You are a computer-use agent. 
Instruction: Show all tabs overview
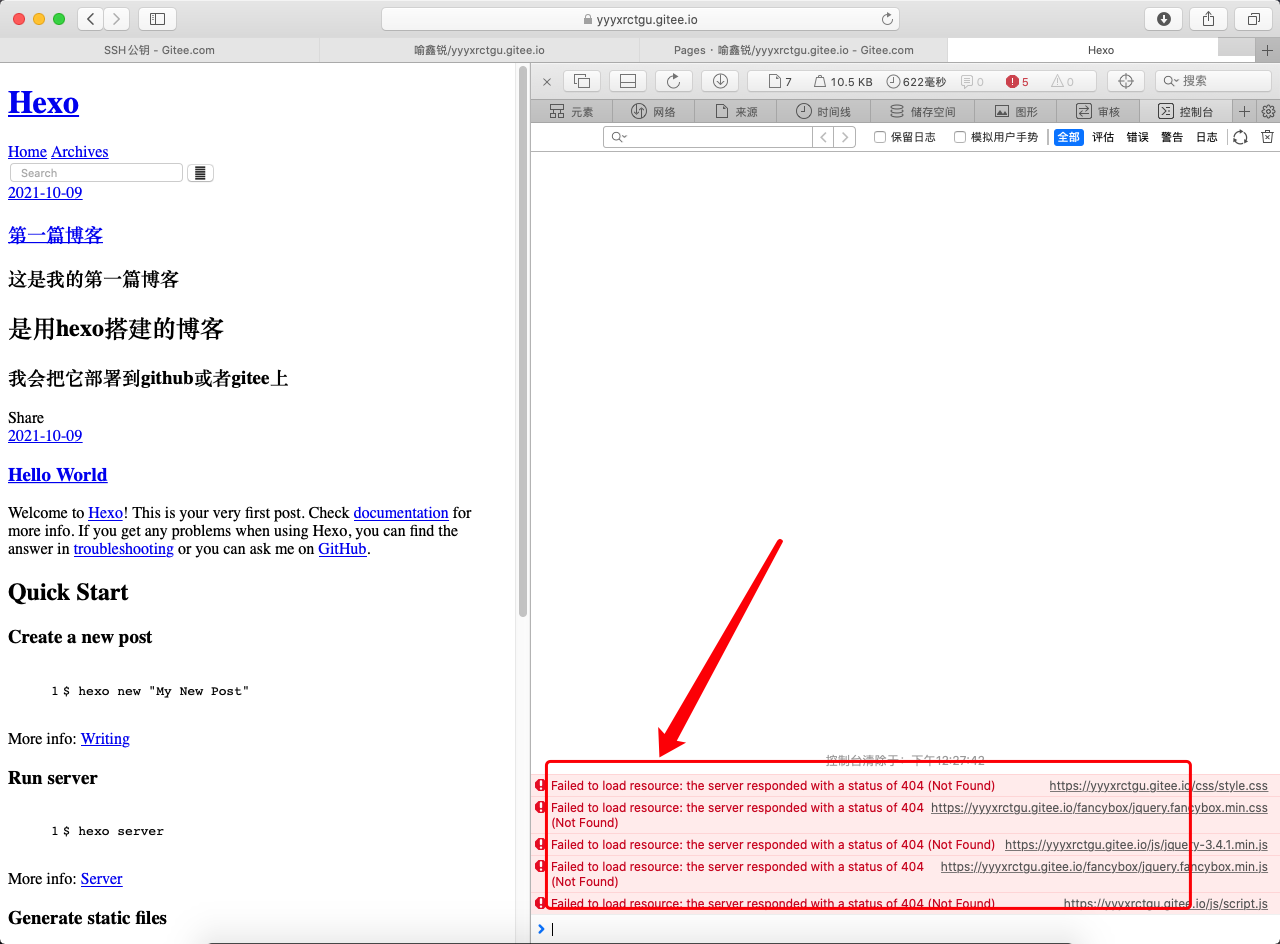1253,19
